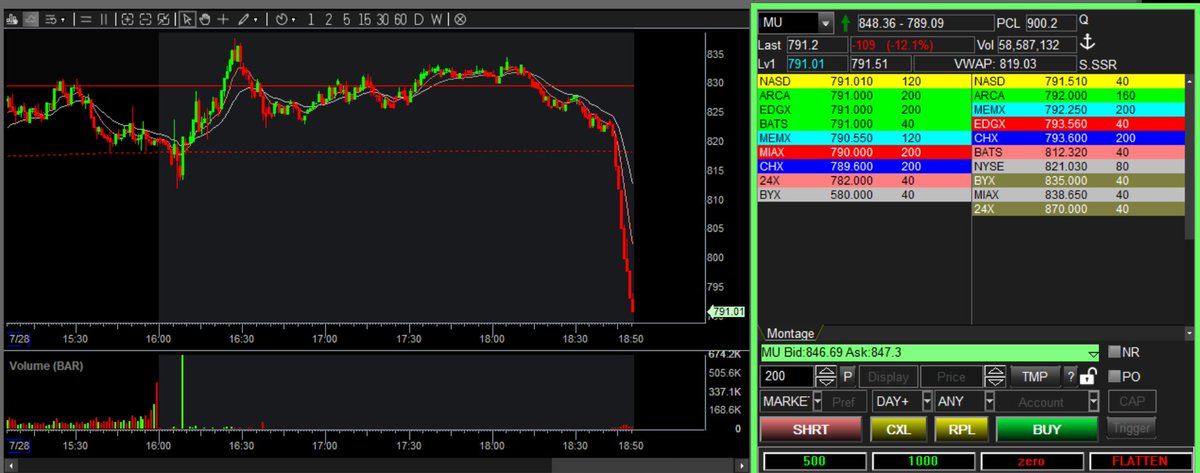Switch chart to 5 minute timeframe

(x=346, y=19)
